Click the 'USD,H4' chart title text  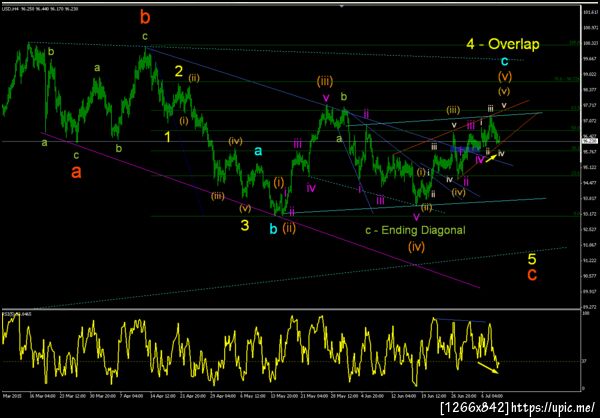9,8
